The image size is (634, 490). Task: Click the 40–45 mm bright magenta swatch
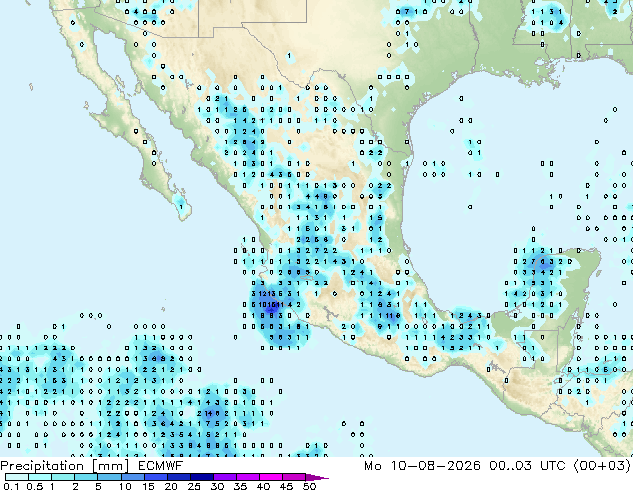pyautogui.click(x=271, y=477)
